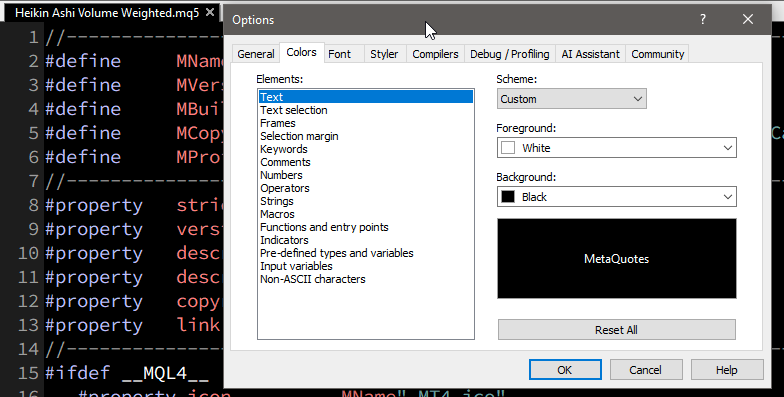Switch to the Colors tab
This screenshot has width=784, height=397.
click(302, 52)
